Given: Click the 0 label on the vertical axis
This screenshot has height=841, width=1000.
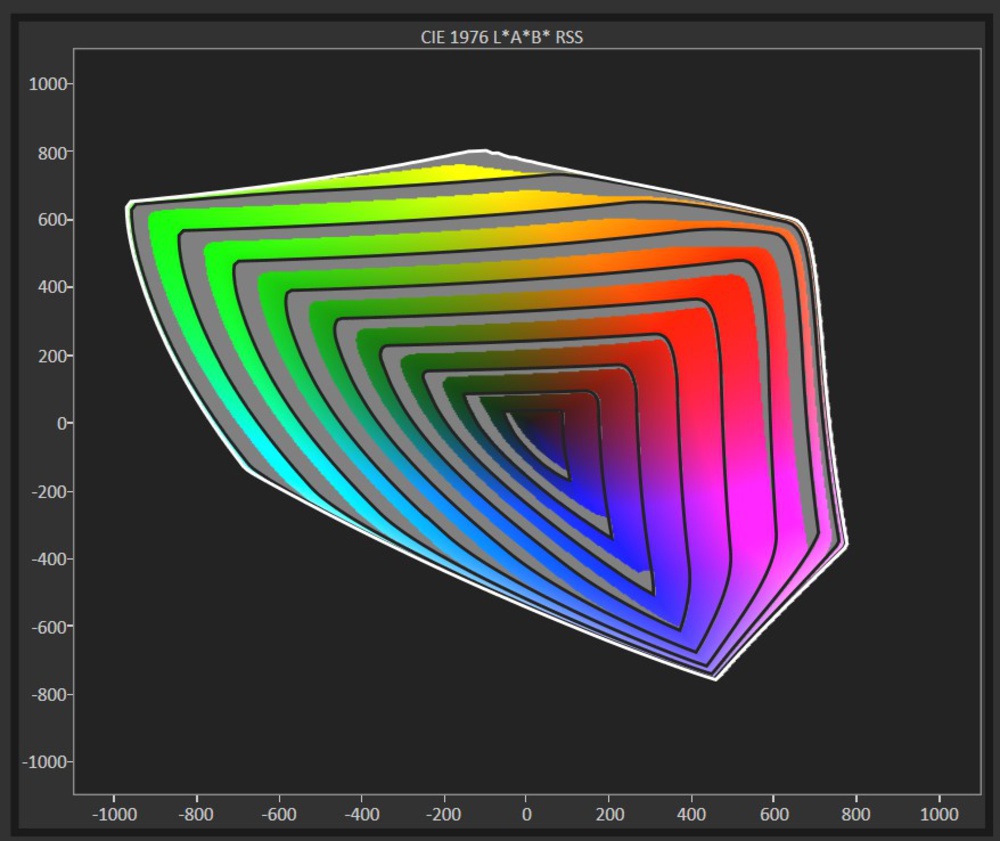Looking at the screenshot, I should (60, 423).
